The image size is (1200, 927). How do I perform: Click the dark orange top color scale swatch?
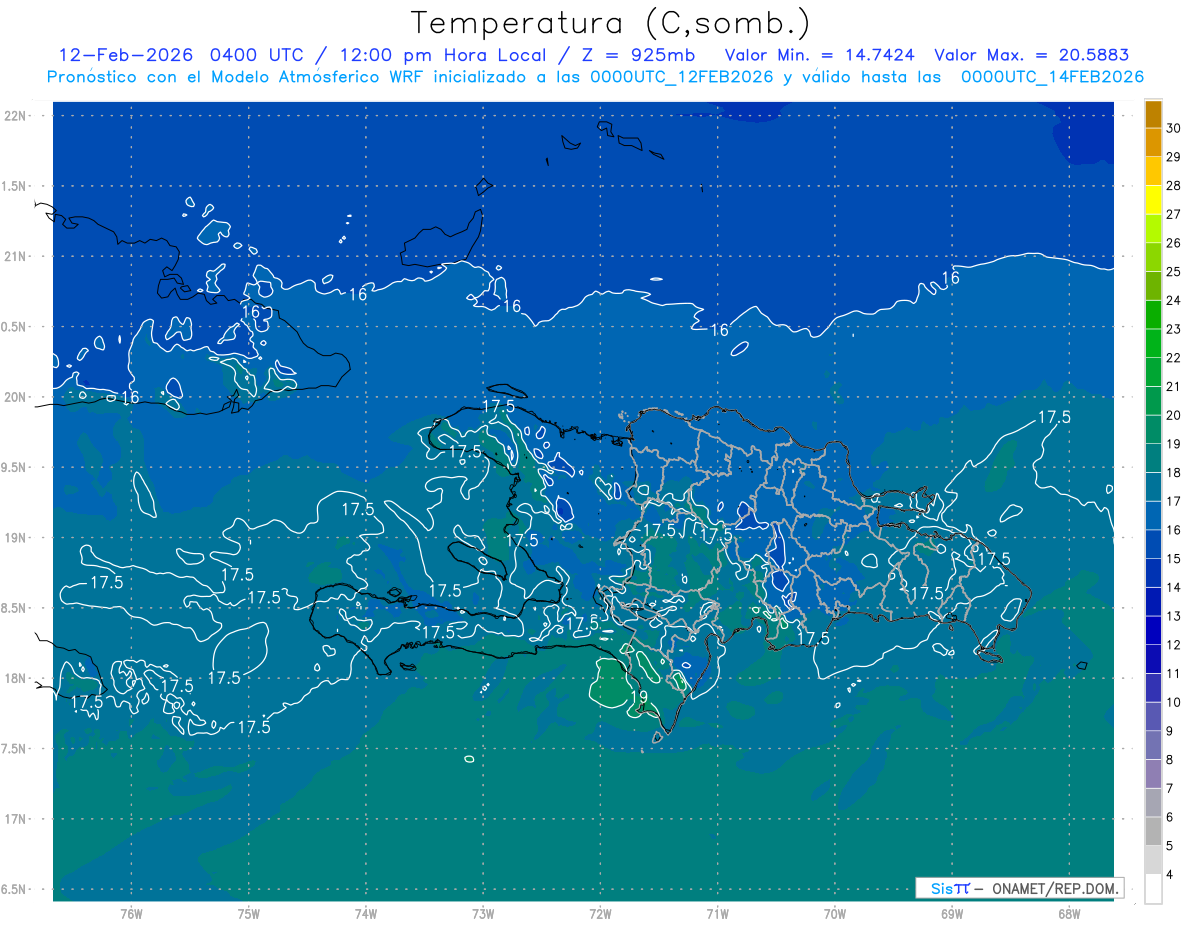pyautogui.click(x=1153, y=114)
